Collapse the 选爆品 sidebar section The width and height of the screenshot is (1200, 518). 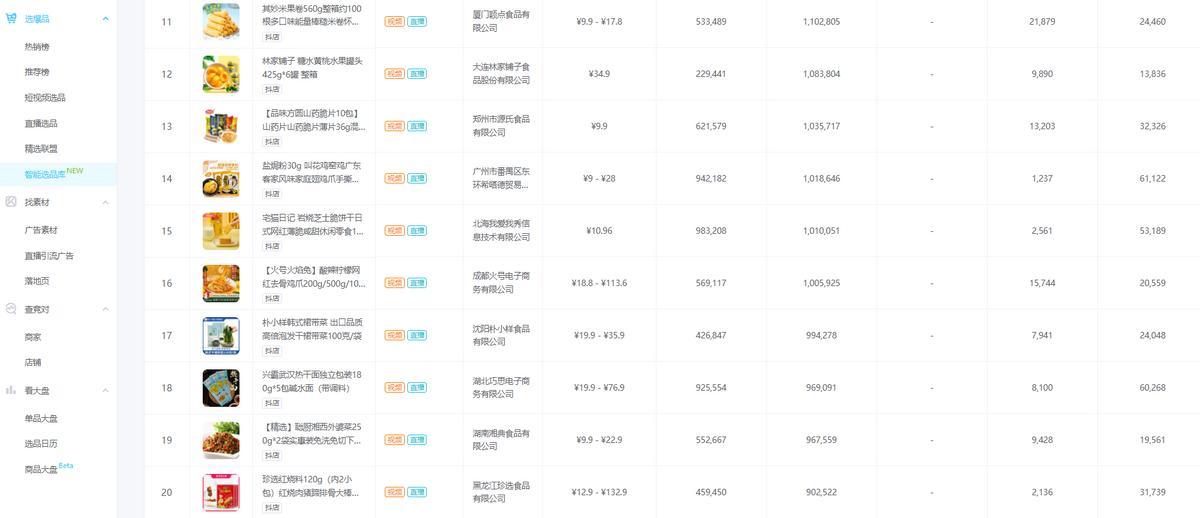pos(104,19)
